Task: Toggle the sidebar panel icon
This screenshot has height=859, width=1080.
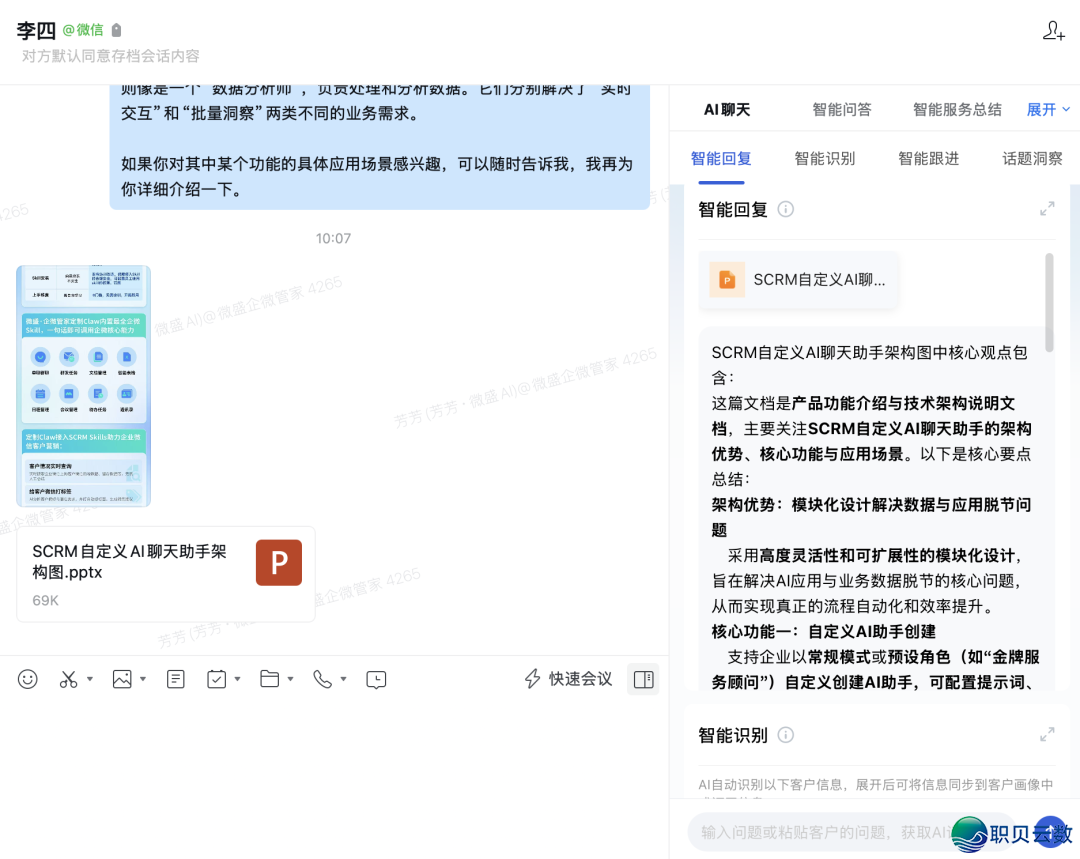Action: 643,679
